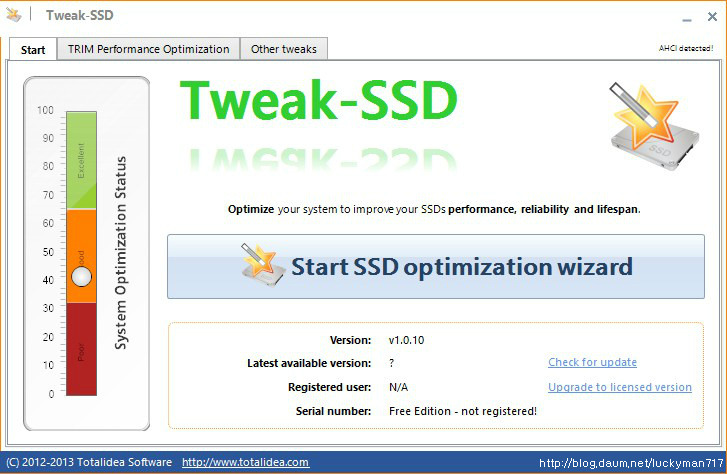Image resolution: width=727 pixels, height=474 pixels.
Task: Click the latest version value '?'
Action: point(392,363)
